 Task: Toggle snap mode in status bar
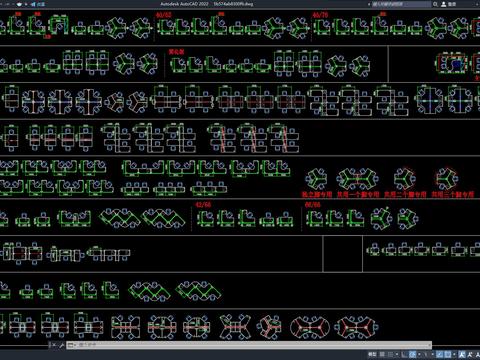tap(390, 354)
